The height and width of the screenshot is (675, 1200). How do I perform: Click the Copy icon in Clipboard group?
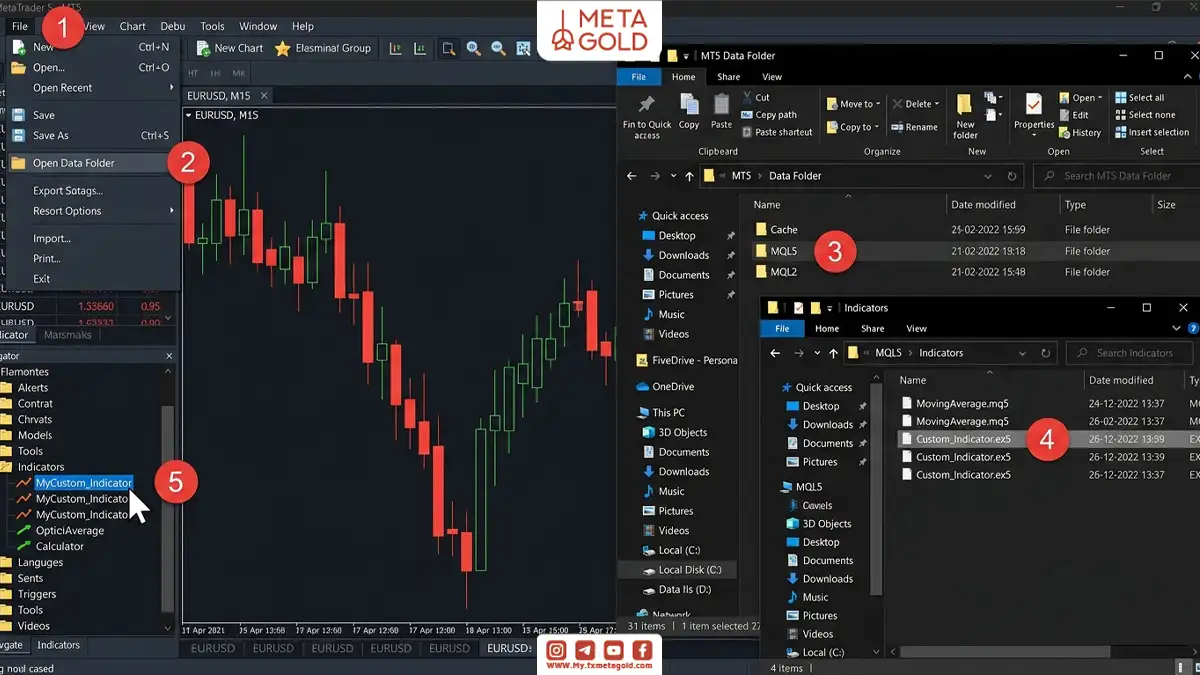(689, 104)
